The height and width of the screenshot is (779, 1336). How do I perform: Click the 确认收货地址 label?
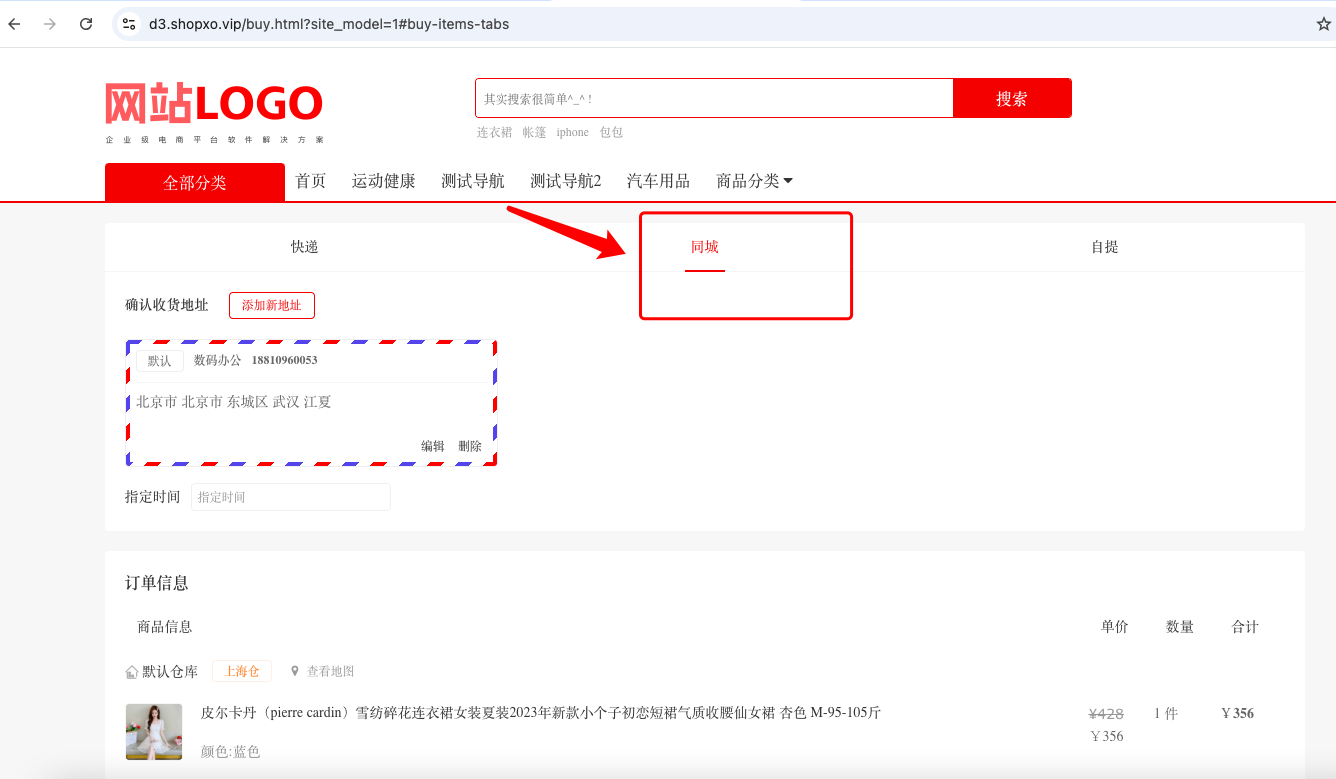167,305
